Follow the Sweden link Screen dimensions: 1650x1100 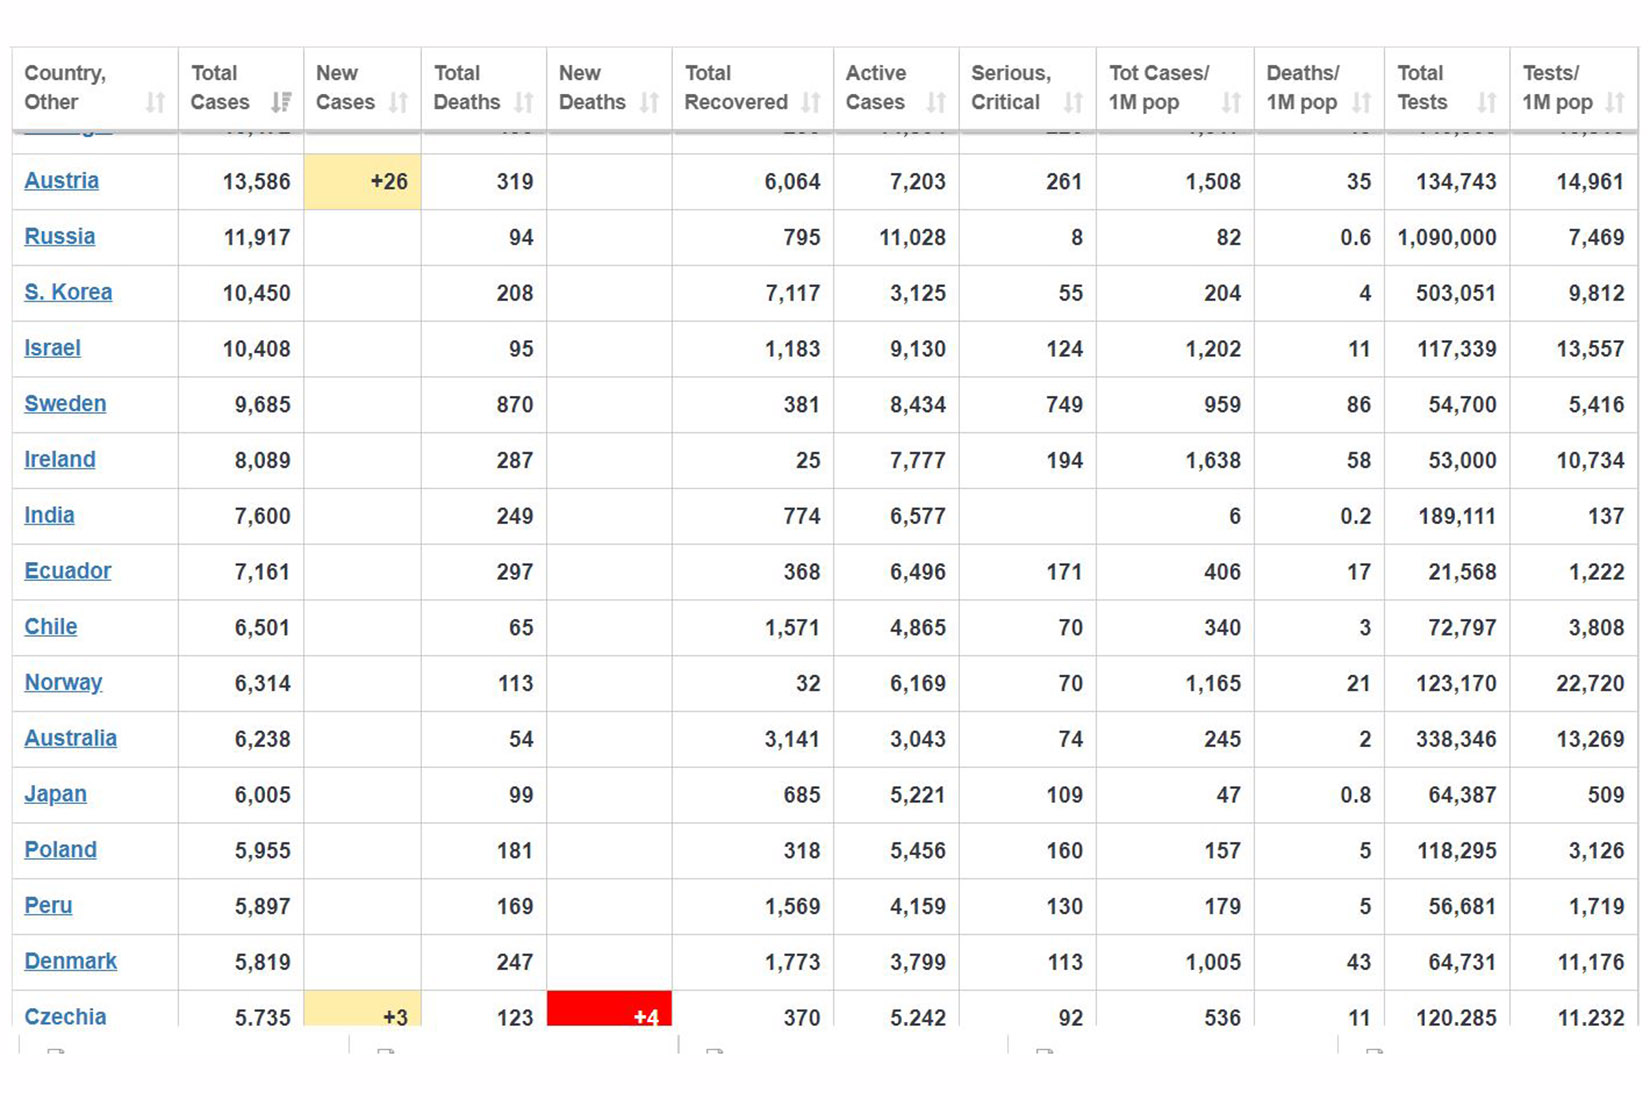pos(65,404)
